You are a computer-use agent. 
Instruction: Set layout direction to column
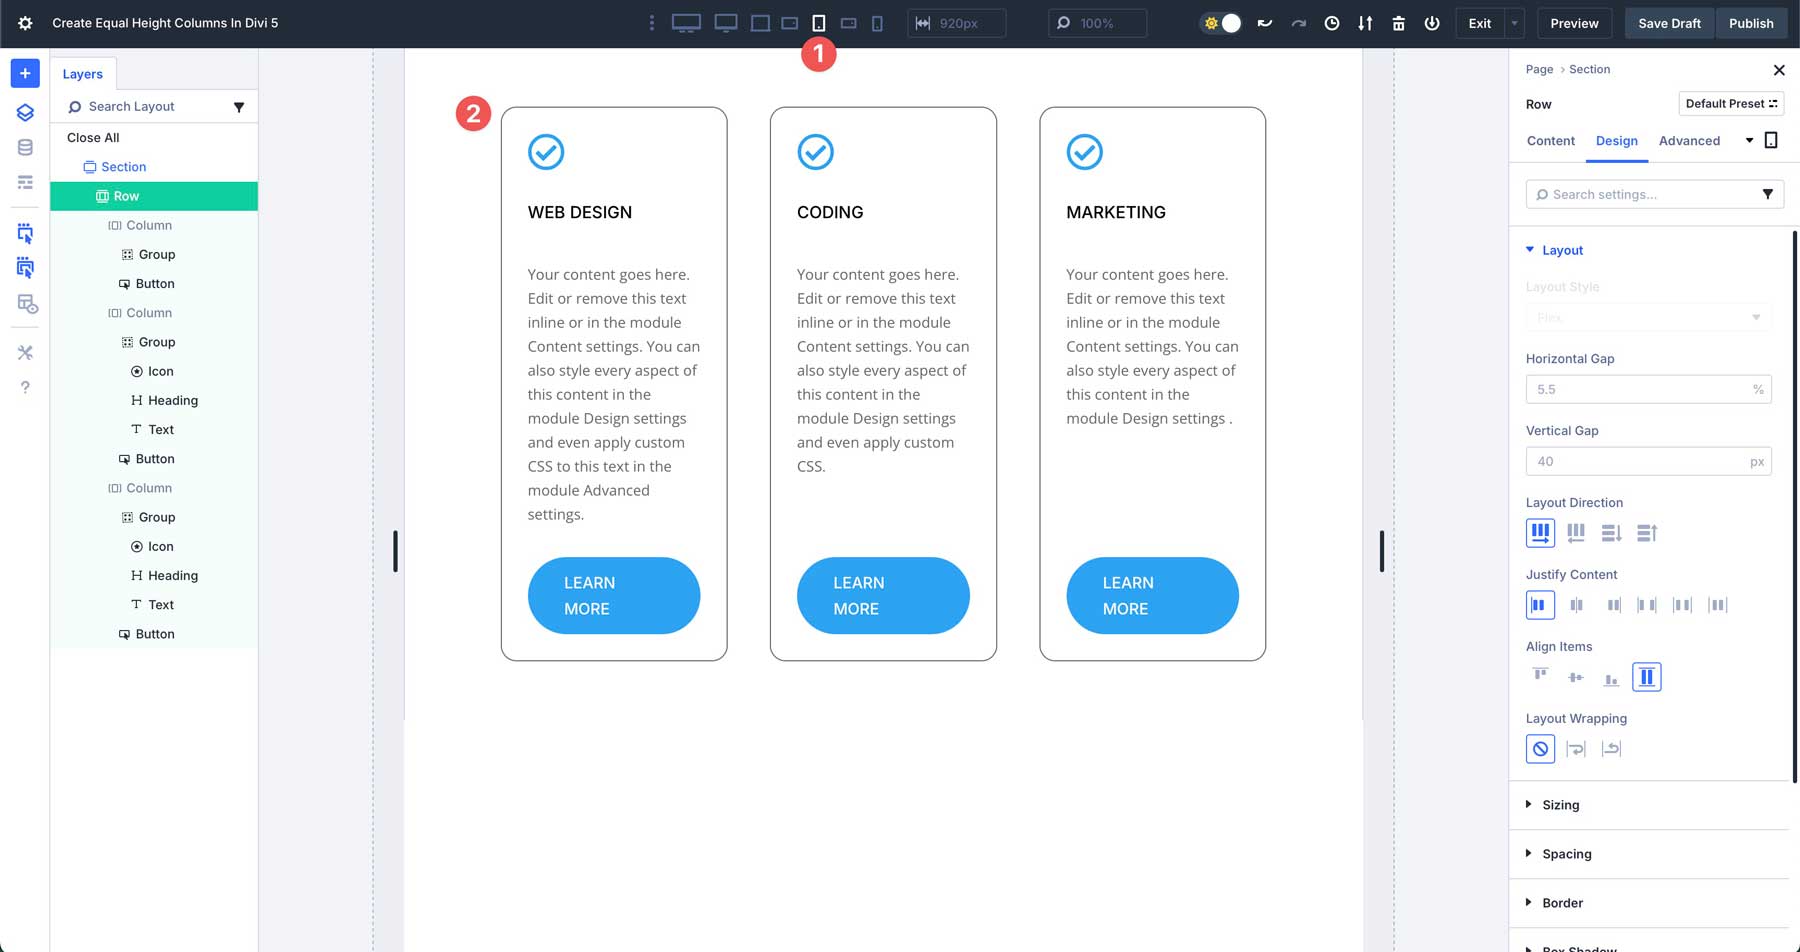[x=1611, y=533]
